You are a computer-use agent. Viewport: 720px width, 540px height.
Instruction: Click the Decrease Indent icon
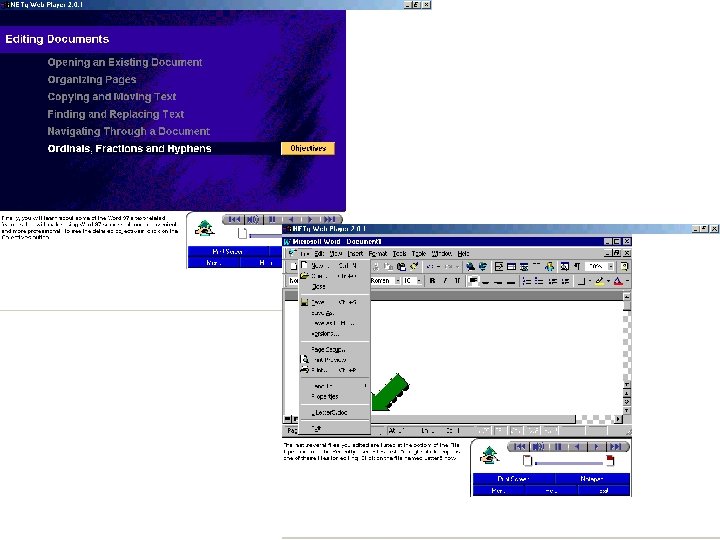[553, 281]
